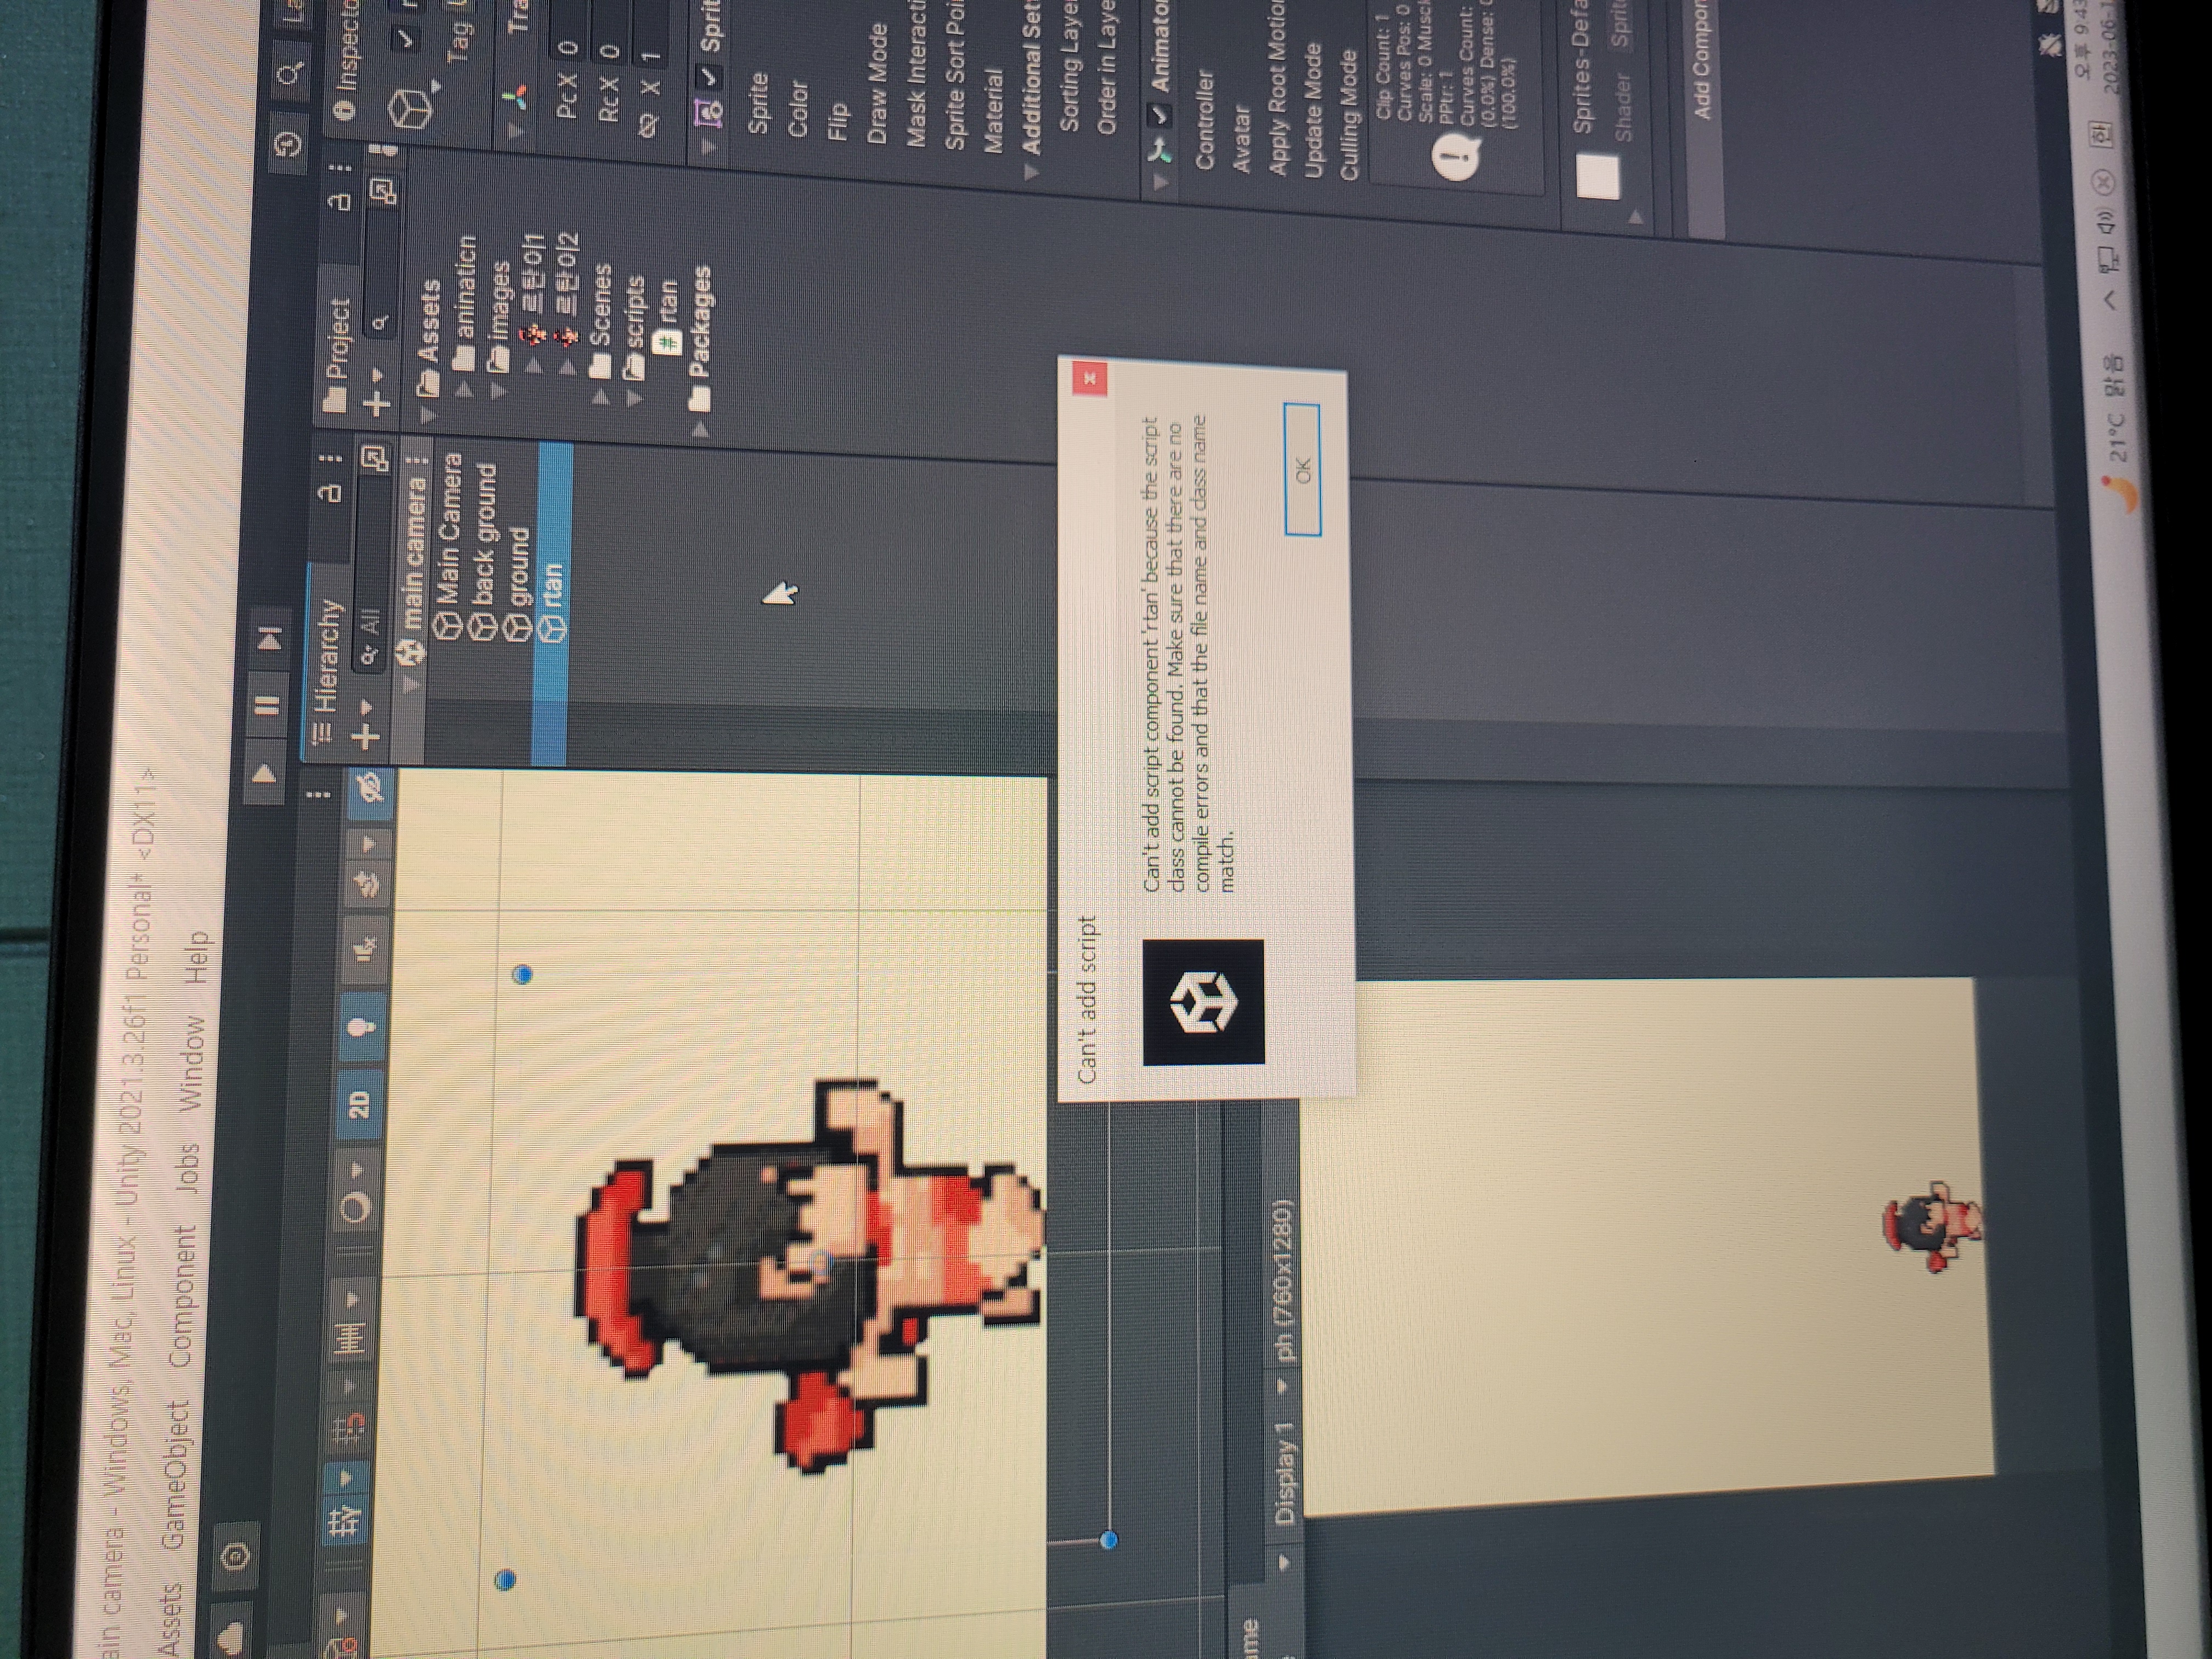This screenshot has height=1659, width=2212.
Task: Close the Can't add script dialog
Action: (x=1089, y=378)
